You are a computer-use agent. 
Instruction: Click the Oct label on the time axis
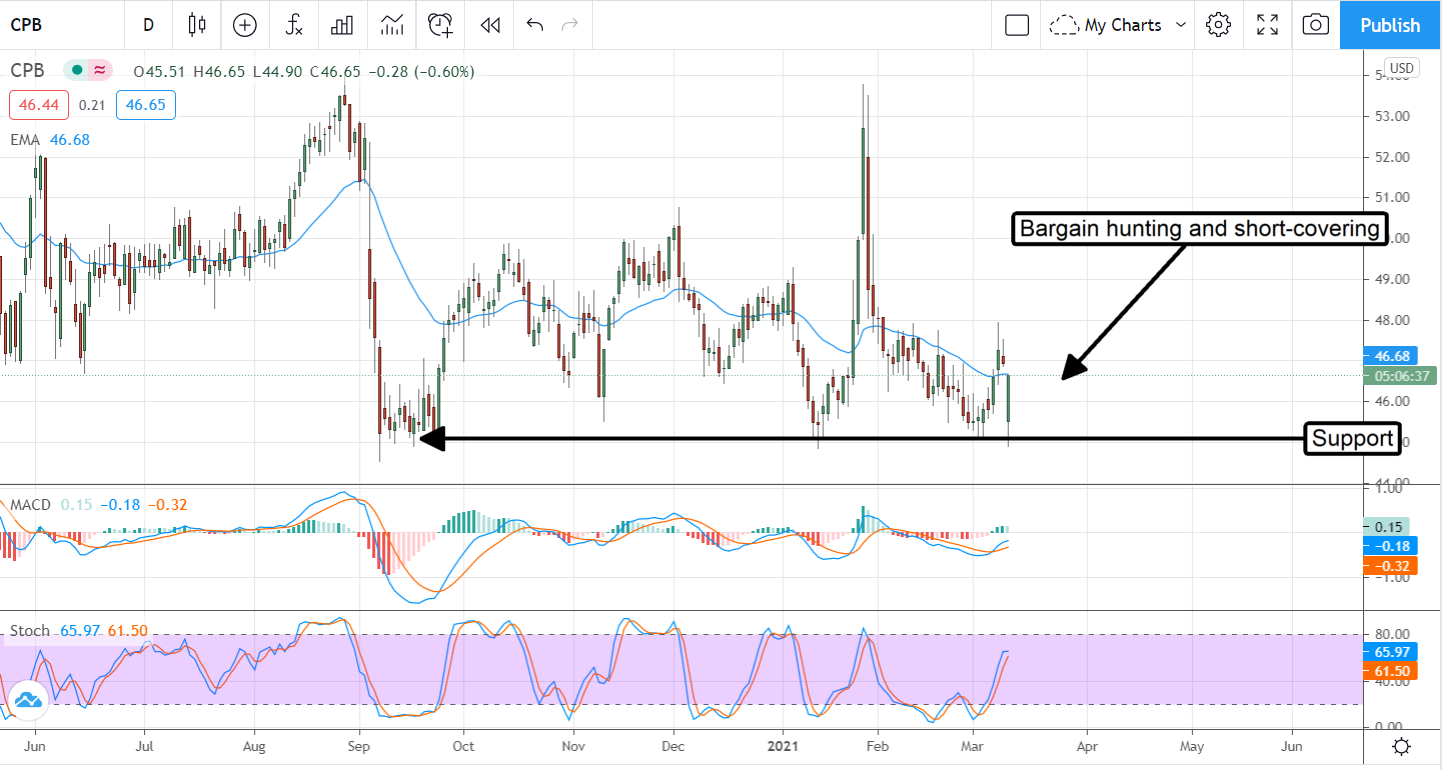(462, 746)
